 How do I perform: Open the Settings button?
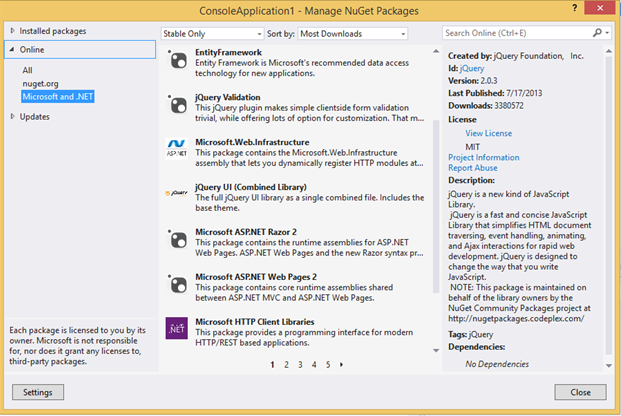coord(38,392)
